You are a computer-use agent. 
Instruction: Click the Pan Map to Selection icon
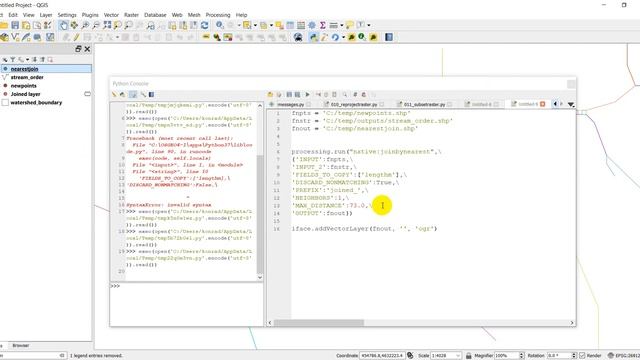(x=74, y=25)
